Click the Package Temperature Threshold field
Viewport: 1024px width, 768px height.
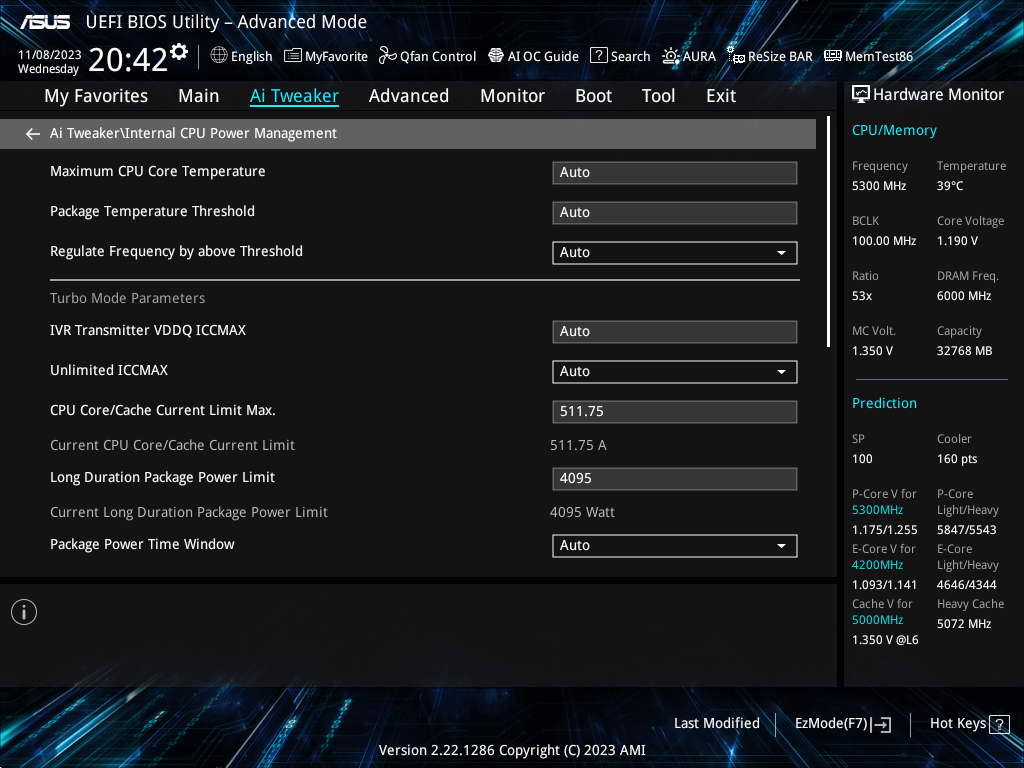(675, 213)
